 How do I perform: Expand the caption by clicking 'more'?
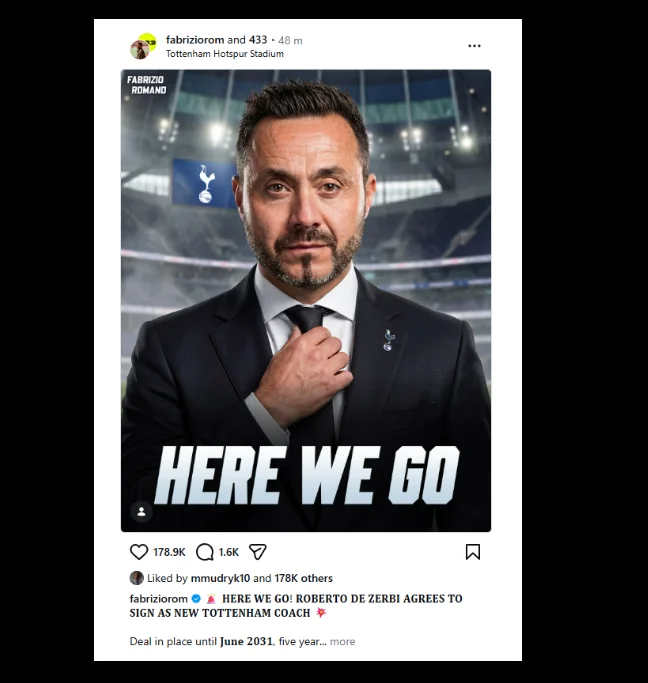point(342,641)
